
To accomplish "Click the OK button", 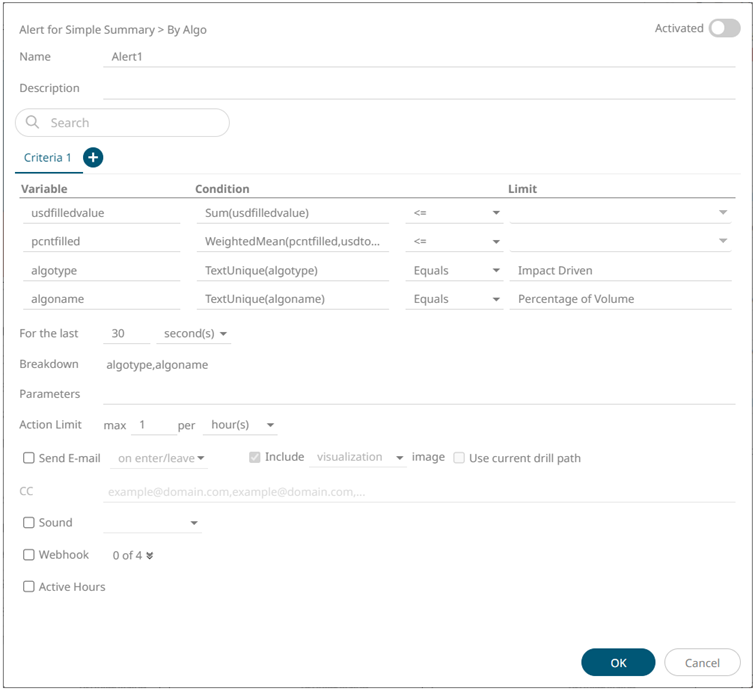I will tap(617, 662).
